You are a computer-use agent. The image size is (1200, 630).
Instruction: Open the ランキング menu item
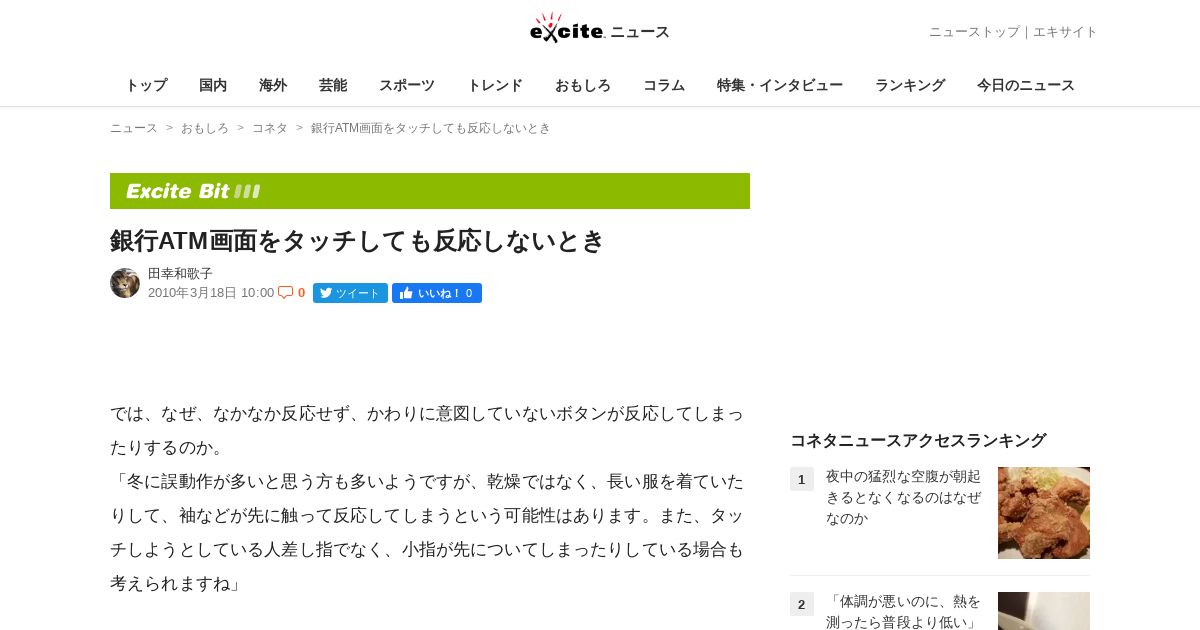pos(910,85)
